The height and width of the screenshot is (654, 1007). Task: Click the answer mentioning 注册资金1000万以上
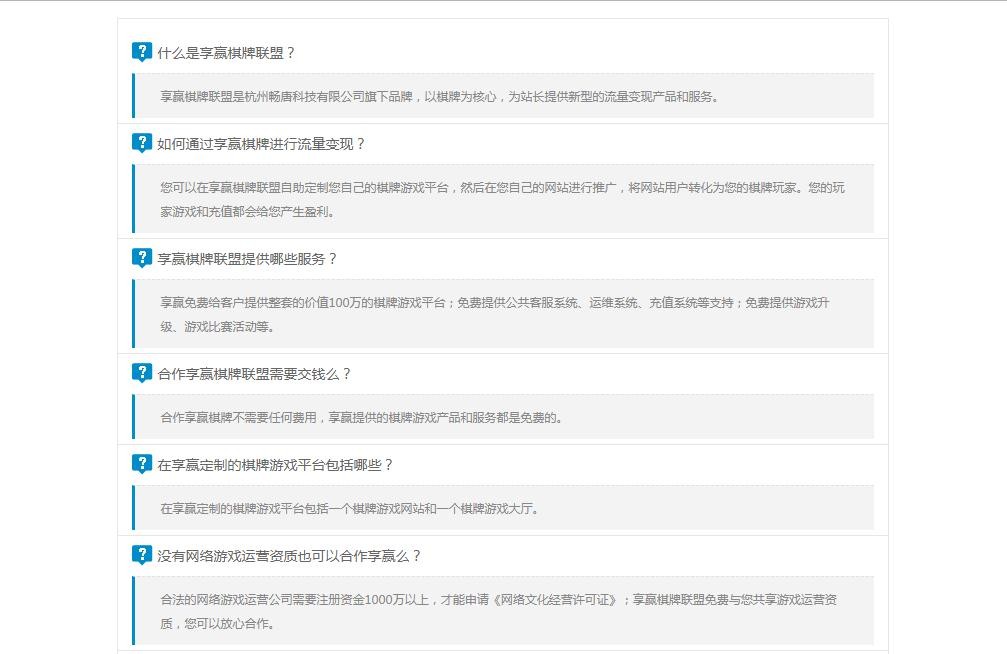503,610
